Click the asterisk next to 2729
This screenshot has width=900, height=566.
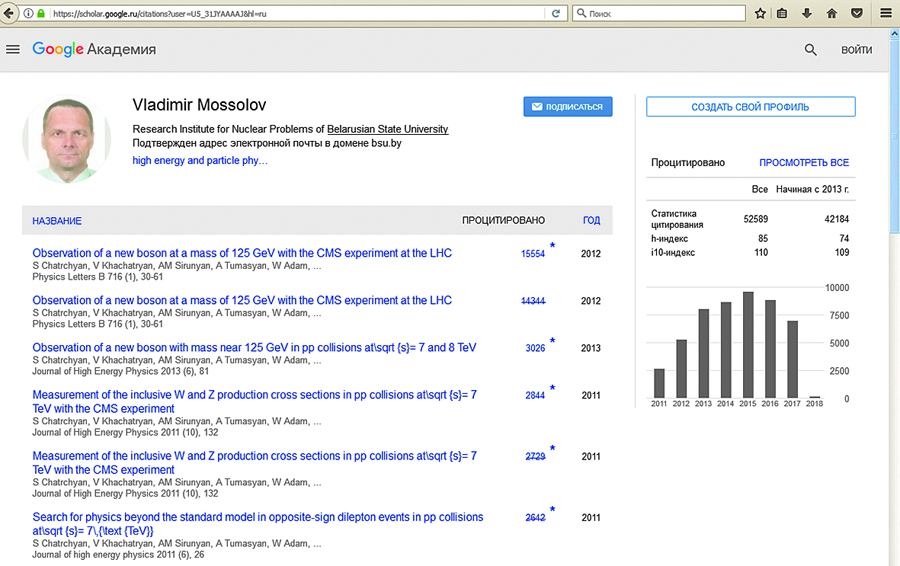(552, 448)
